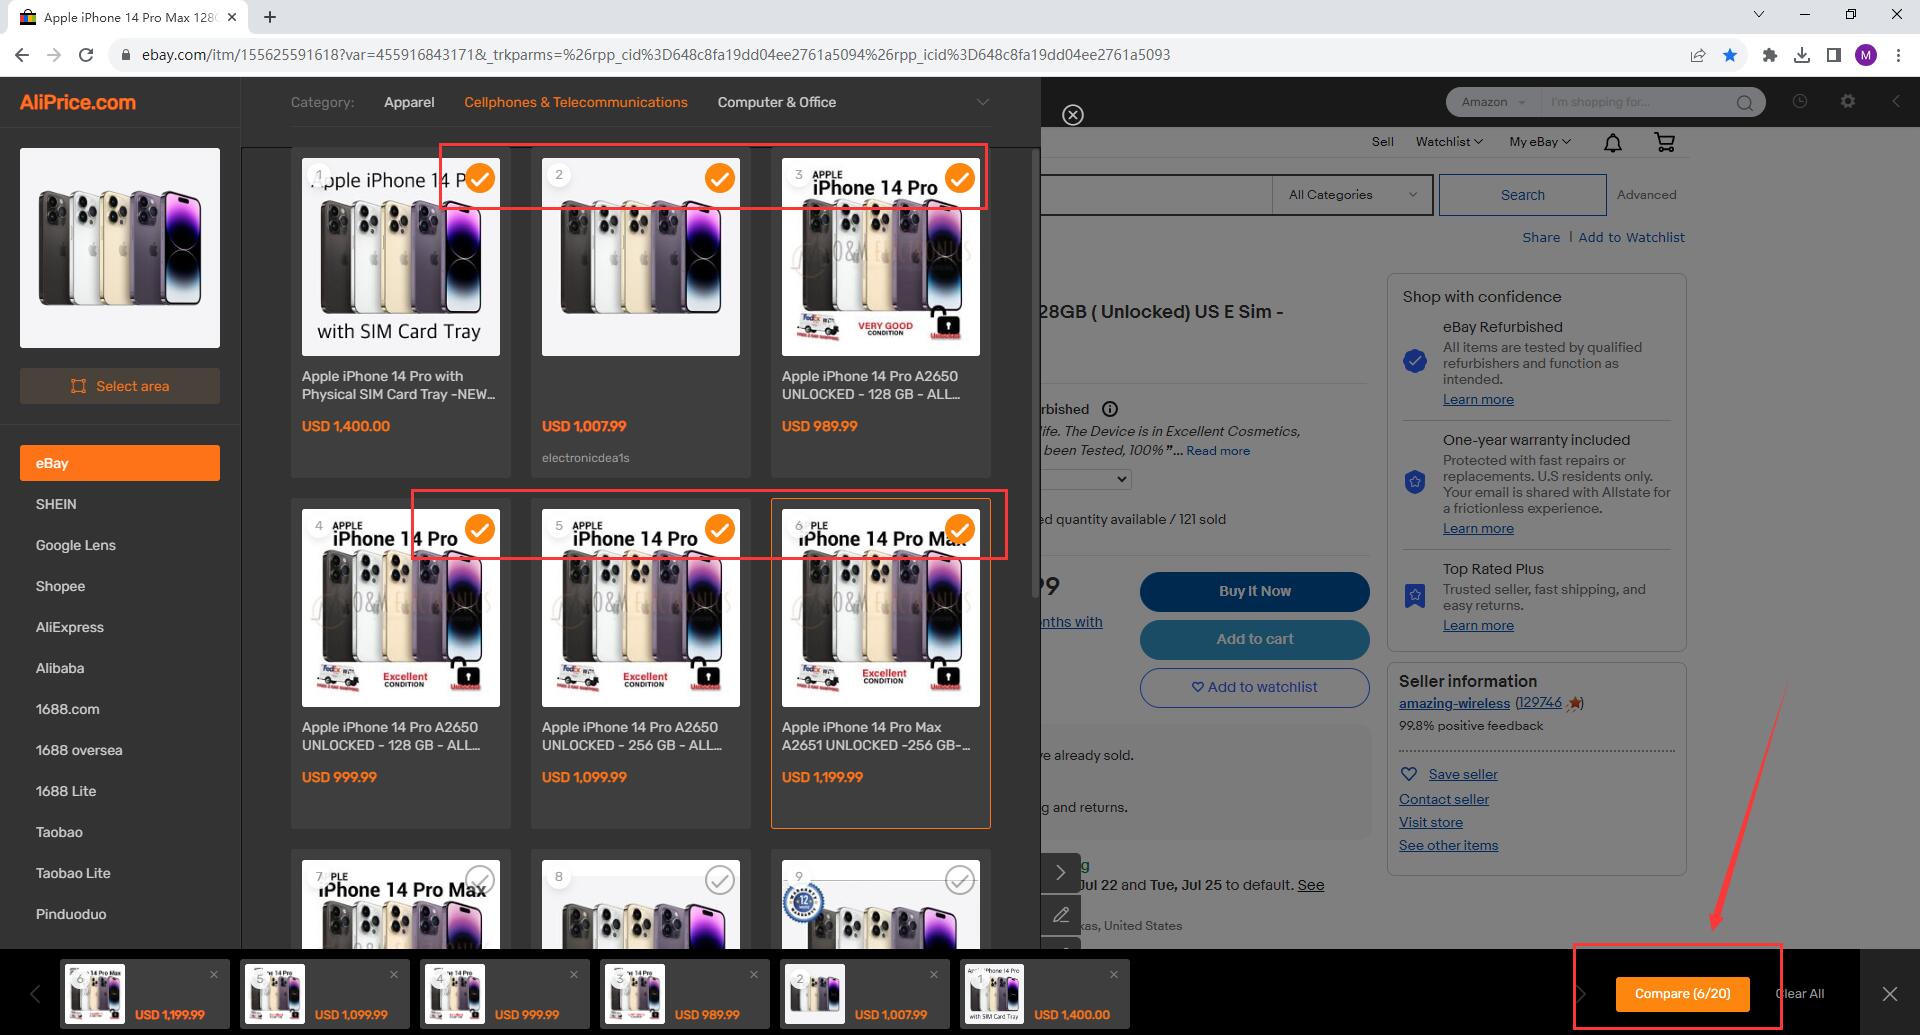1920x1035 pixels.
Task: Remove USD 1,199.99 item from compare tray
Action: 214,974
